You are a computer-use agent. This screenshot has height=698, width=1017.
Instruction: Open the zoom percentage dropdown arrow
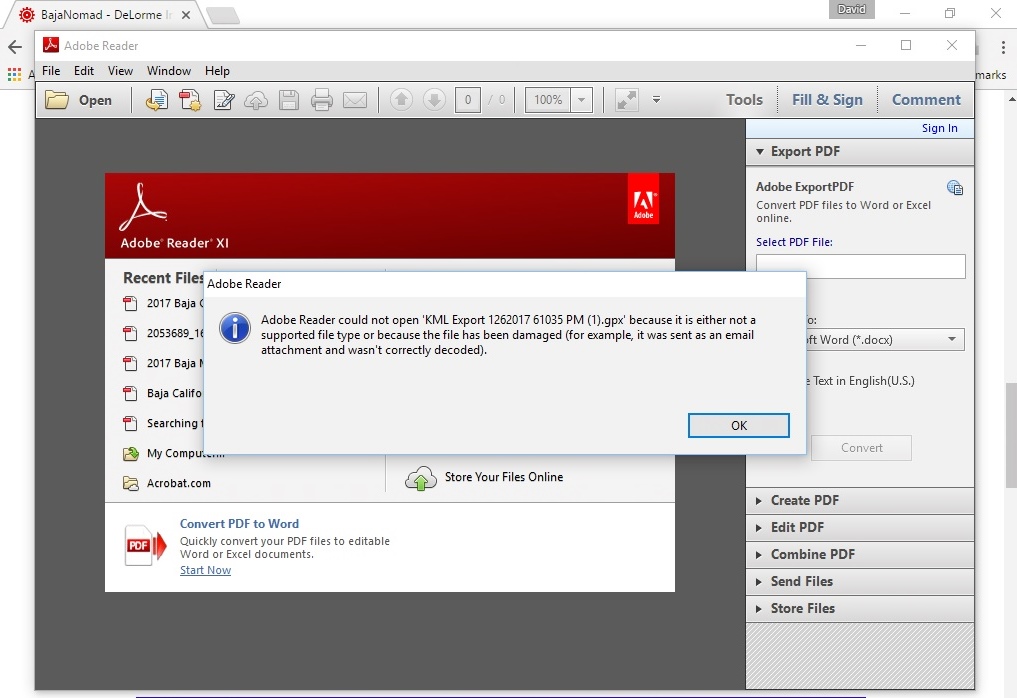(x=581, y=100)
